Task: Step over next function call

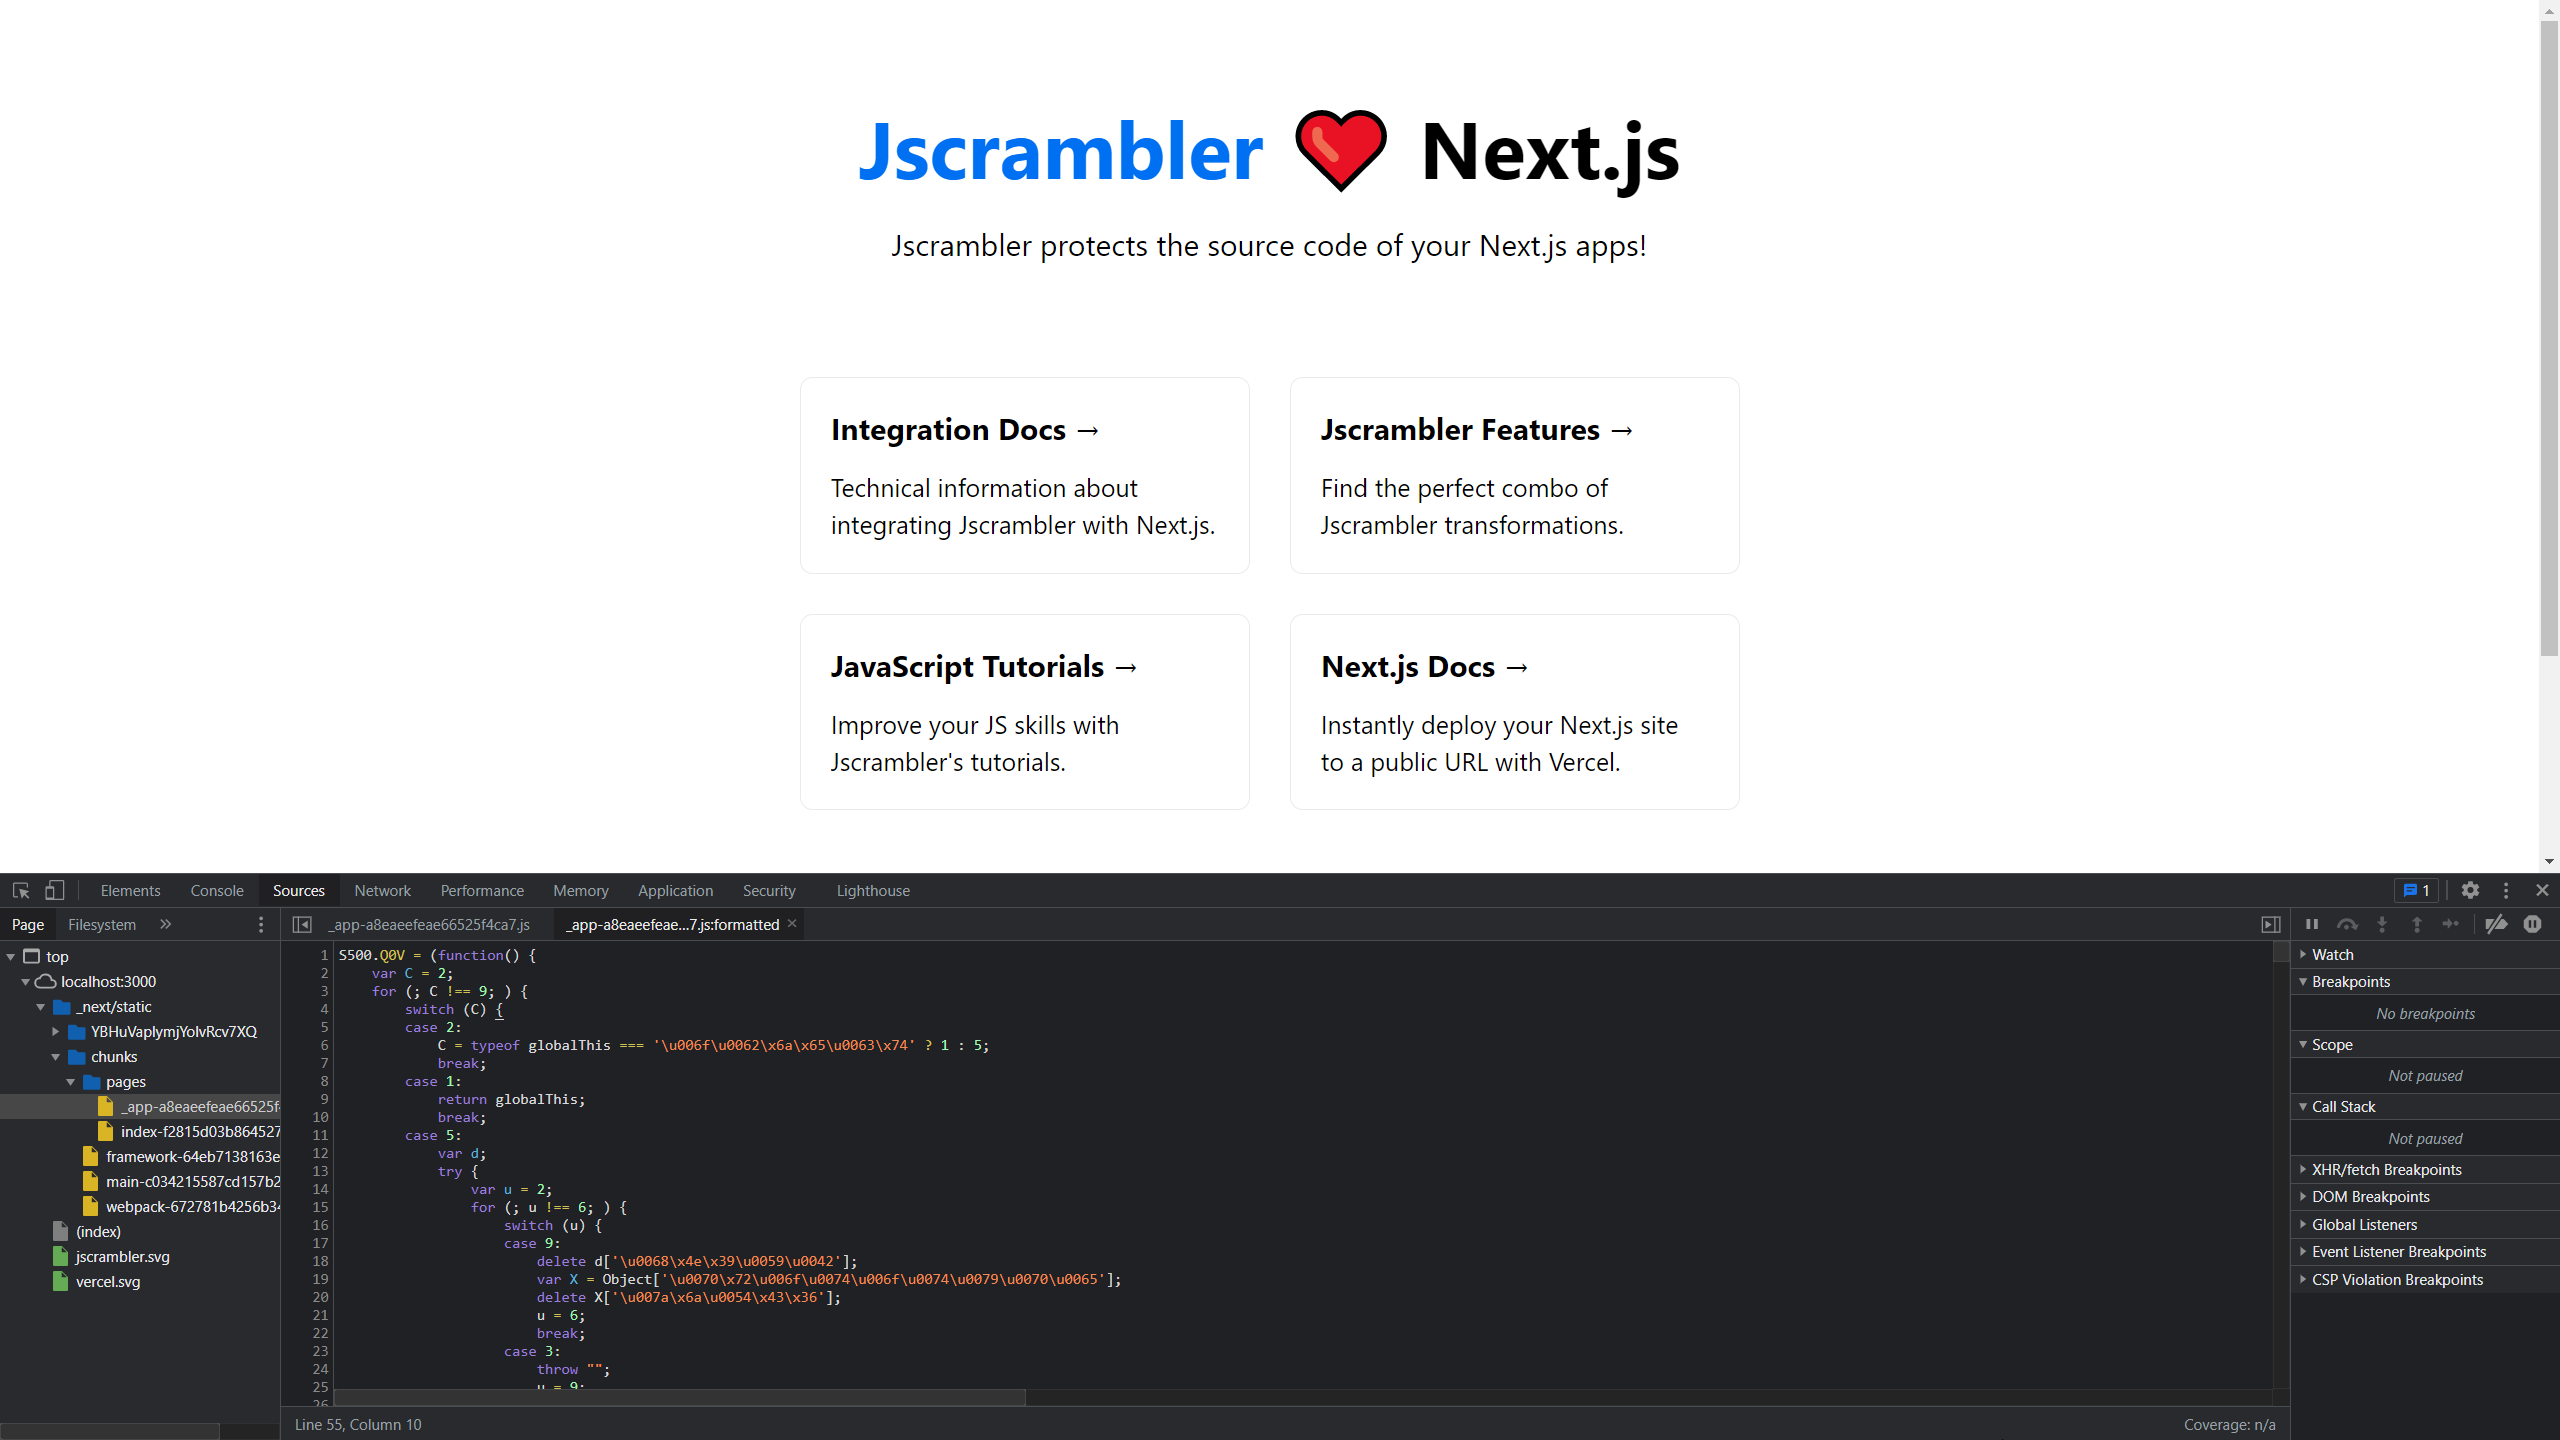Action: tap(2347, 924)
